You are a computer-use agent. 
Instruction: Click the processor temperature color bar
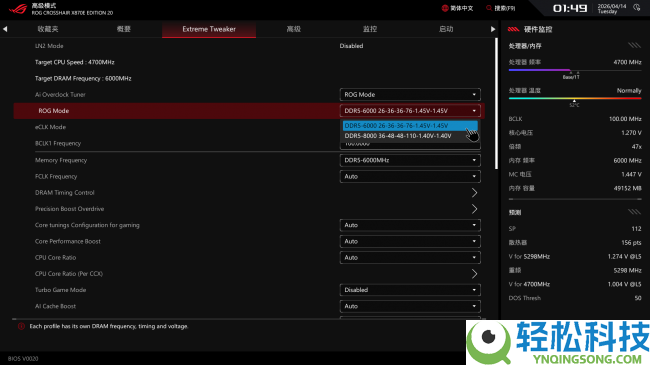(575, 98)
